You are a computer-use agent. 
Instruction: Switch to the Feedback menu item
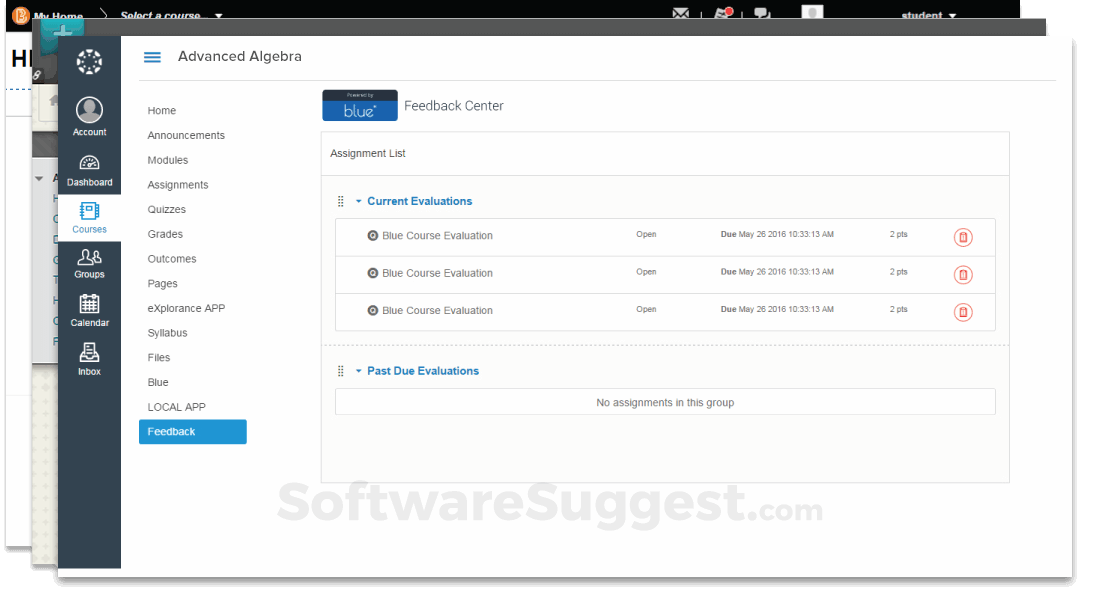click(171, 431)
